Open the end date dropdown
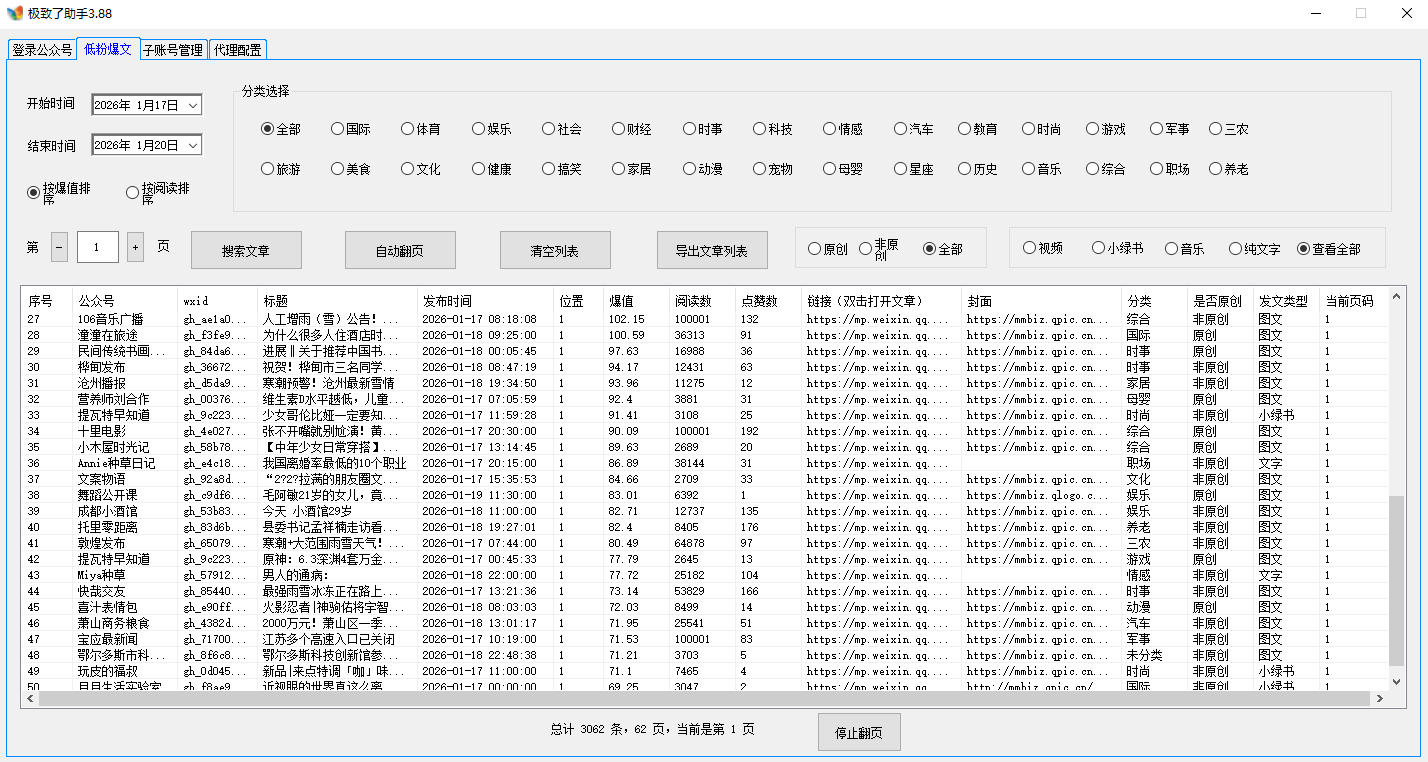The image size is (1428, 762). [x=193, y=146]
